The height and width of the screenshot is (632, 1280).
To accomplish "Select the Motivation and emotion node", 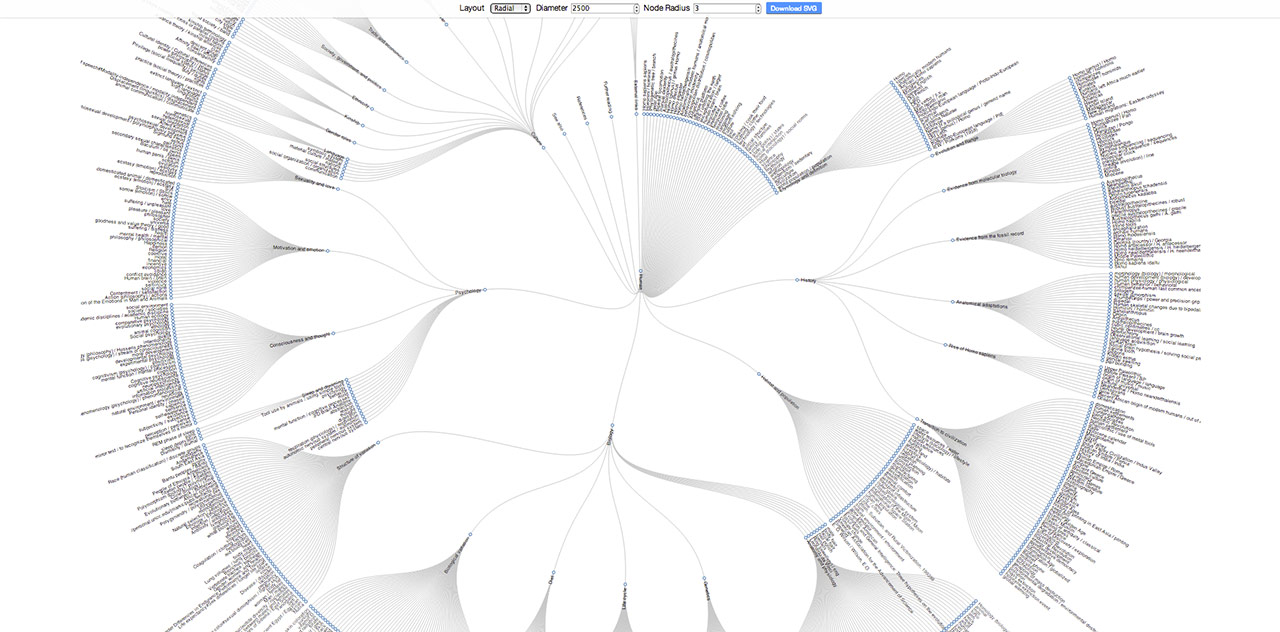I will click(x=327, y=251).
